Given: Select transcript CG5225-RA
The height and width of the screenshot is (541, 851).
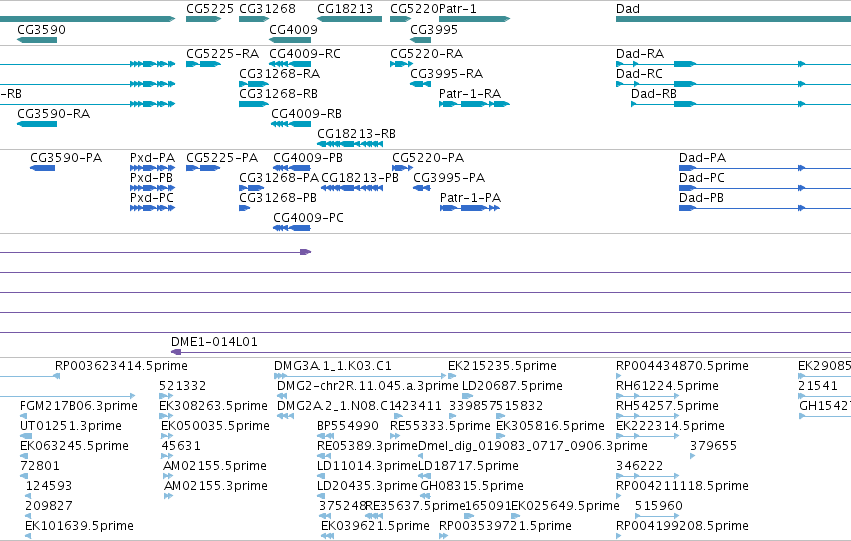Looking at the screenshot, I should click(204, 64).
